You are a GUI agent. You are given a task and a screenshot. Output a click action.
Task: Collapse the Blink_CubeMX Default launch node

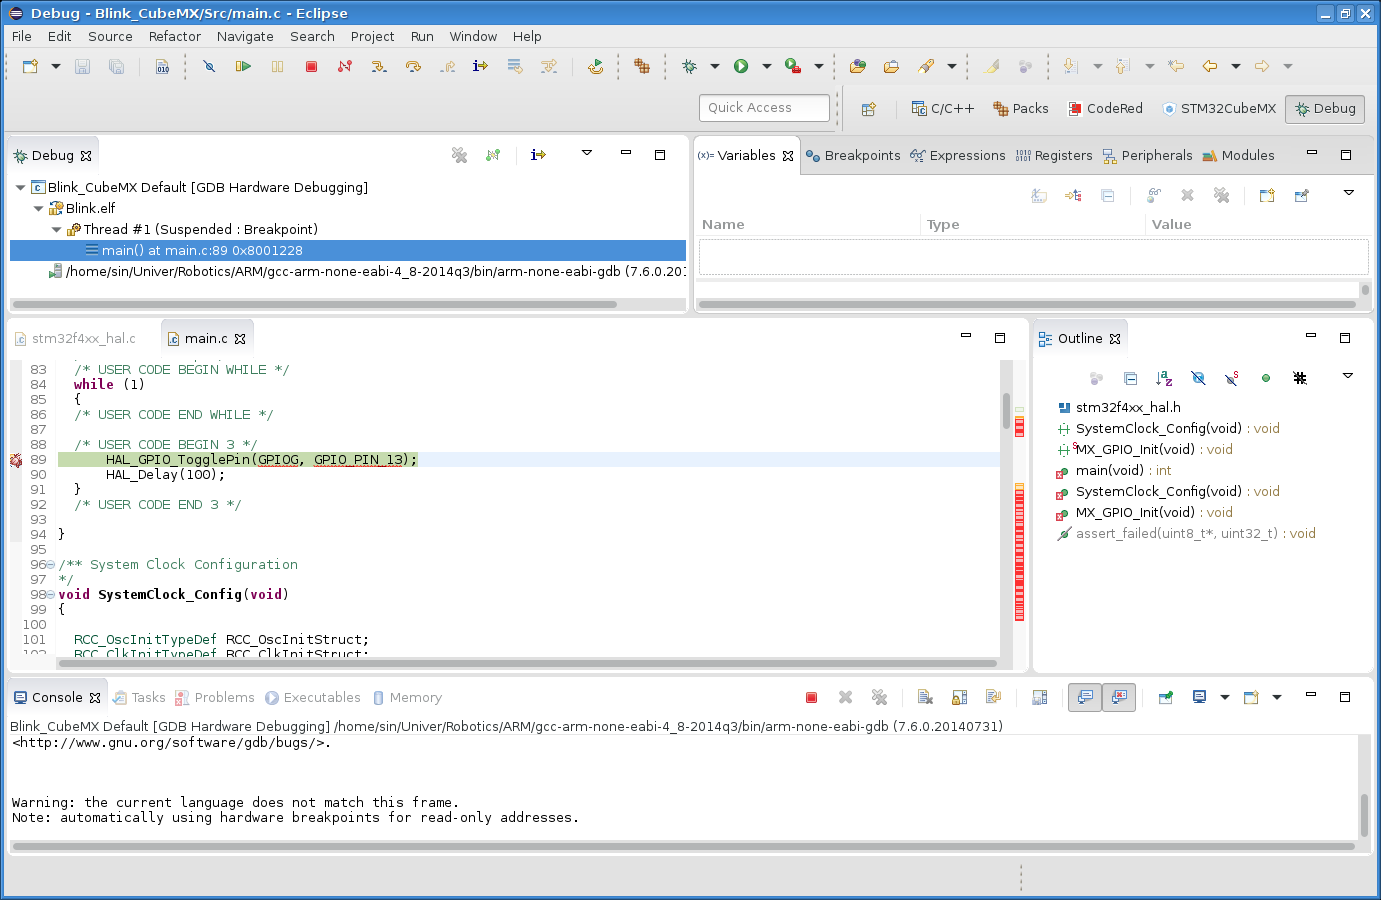click(20, 187)
